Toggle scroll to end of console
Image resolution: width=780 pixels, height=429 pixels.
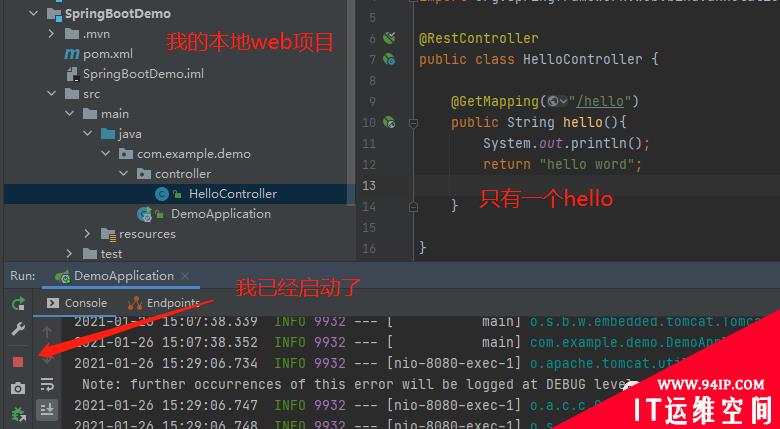[47, 409]
